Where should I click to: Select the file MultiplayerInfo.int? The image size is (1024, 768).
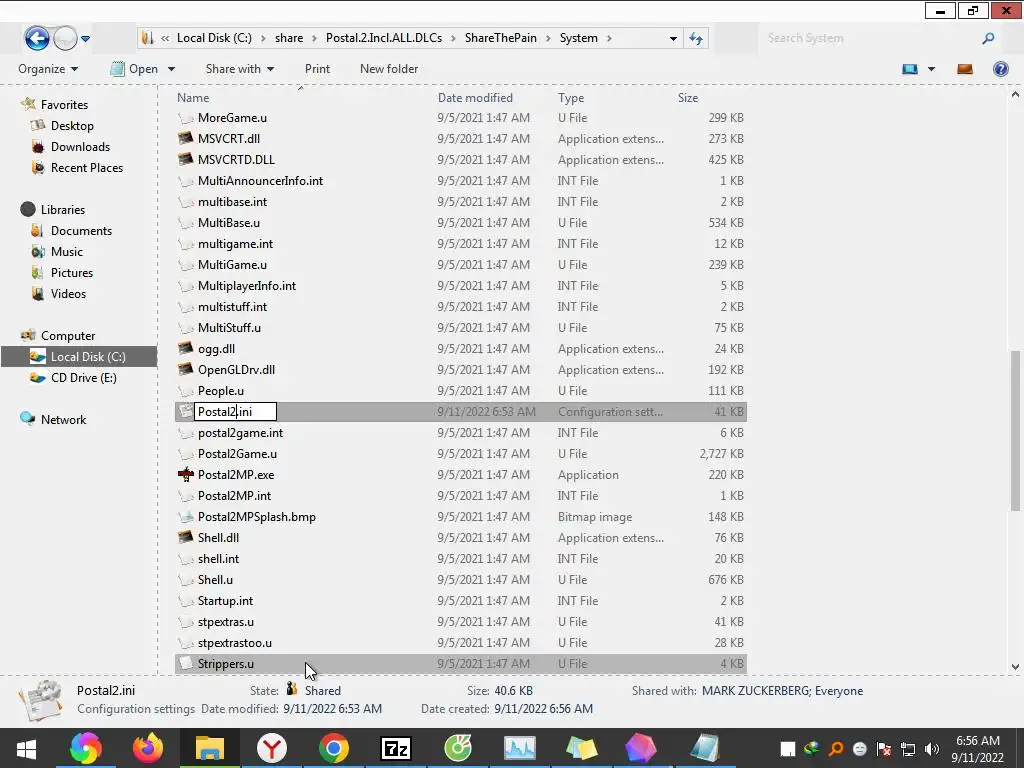[x=247, y=285]
